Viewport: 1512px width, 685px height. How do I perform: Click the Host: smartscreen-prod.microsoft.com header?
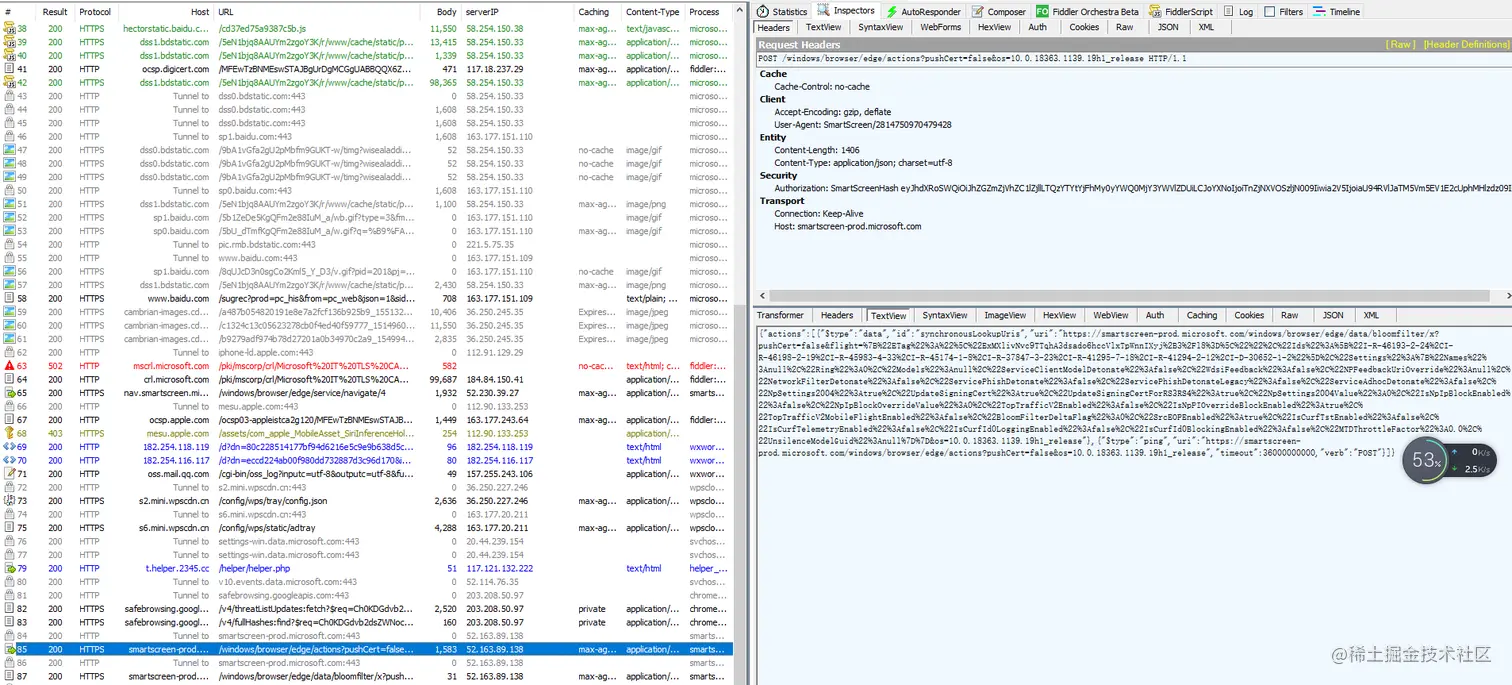click(x=848, y=226)
